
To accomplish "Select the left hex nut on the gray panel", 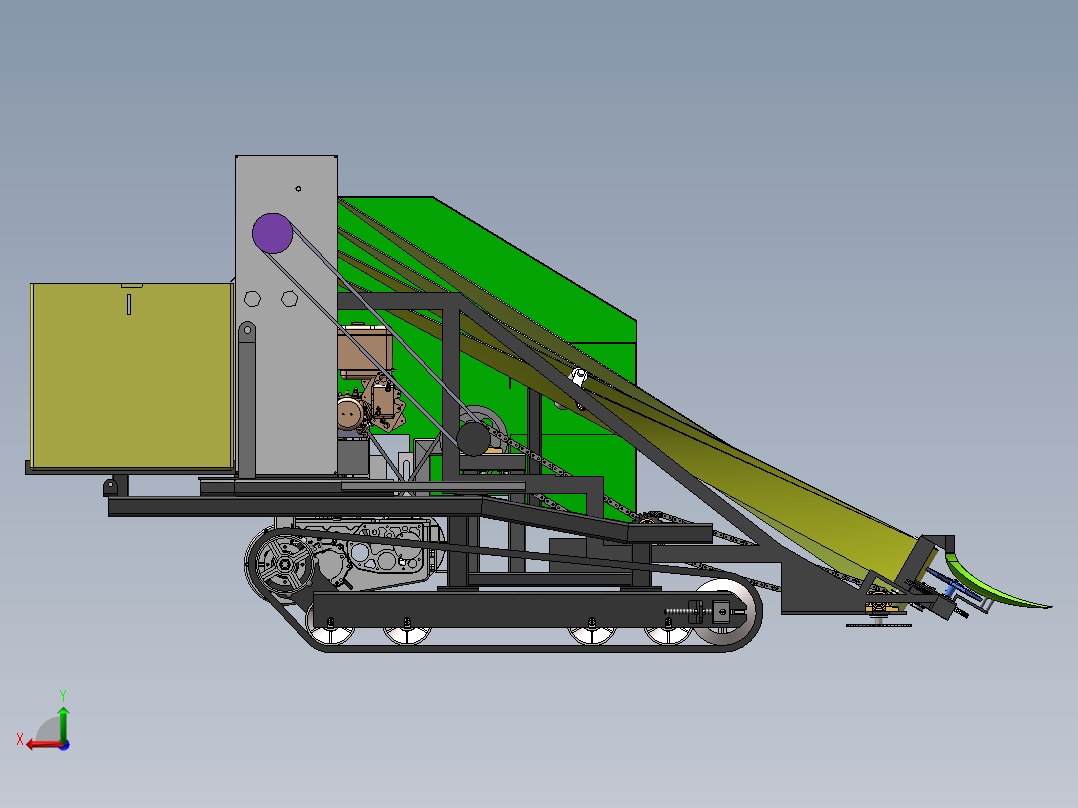I will (252, 298).
